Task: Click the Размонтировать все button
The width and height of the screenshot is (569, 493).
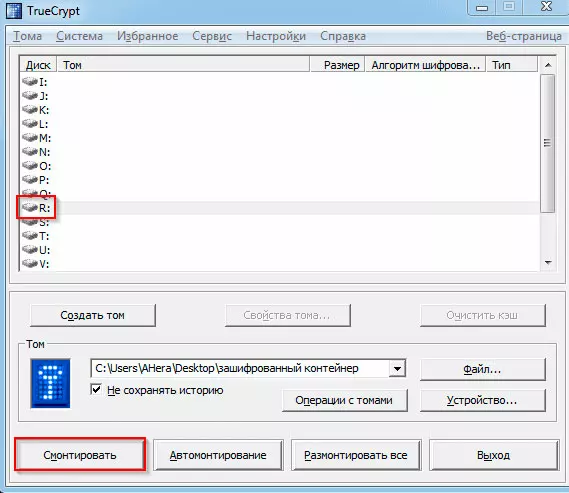Action: click(x=356, y=455)
